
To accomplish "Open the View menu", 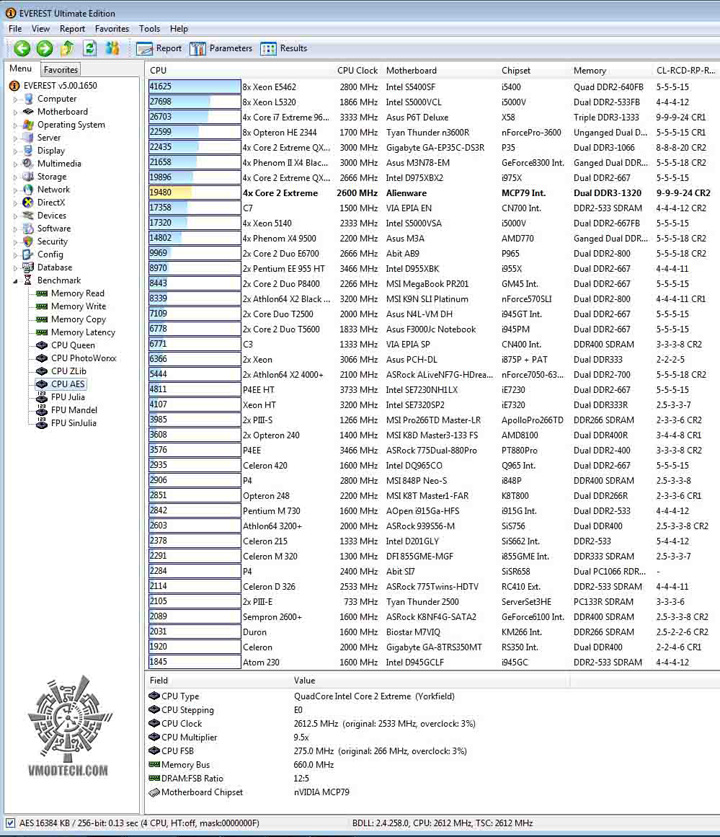I will point(41,29).
